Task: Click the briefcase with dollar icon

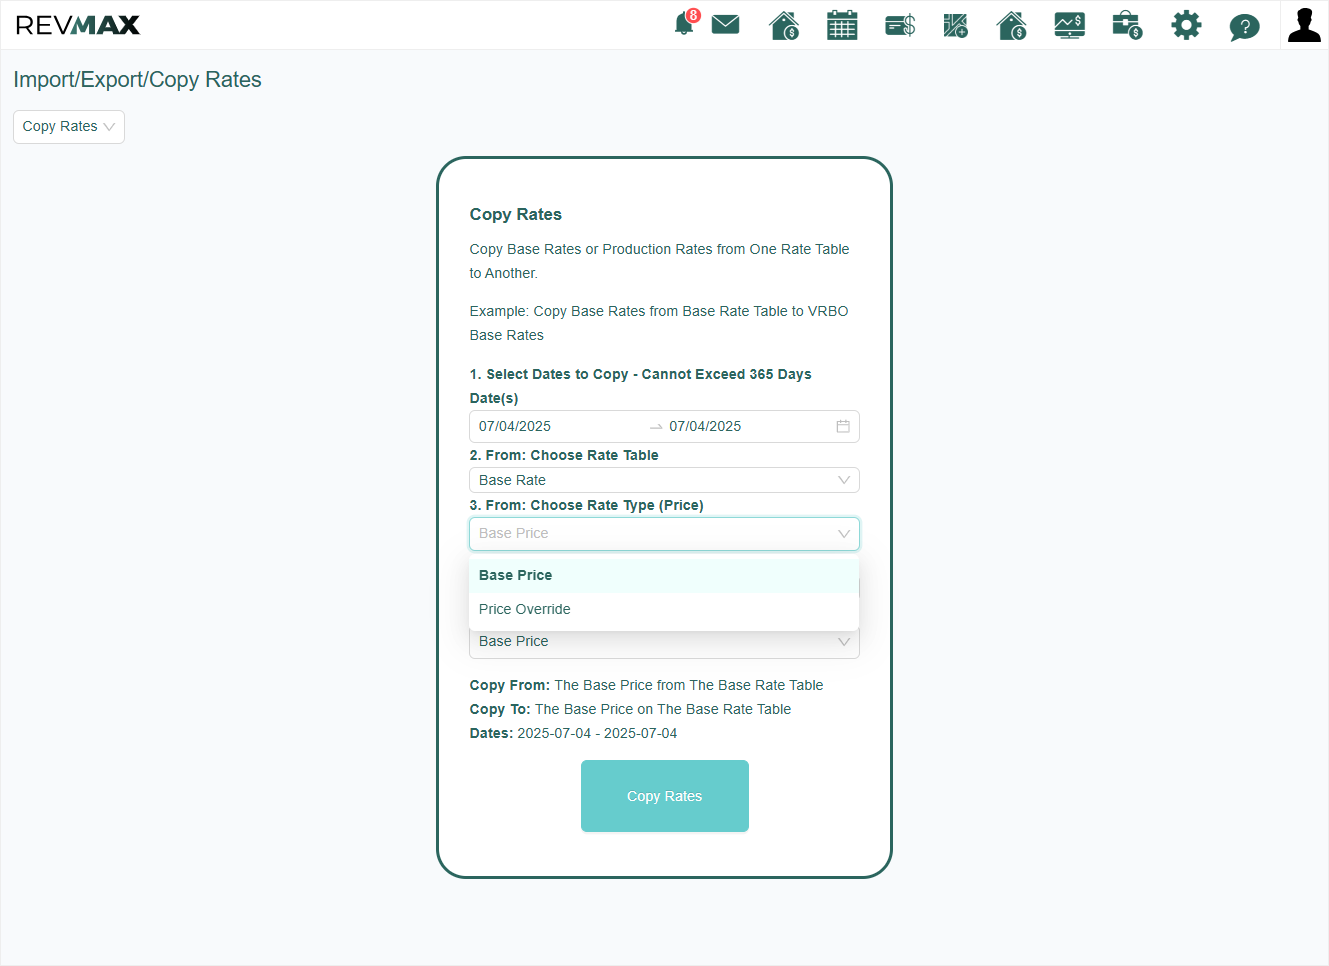Action: [x=1127, y=25]
